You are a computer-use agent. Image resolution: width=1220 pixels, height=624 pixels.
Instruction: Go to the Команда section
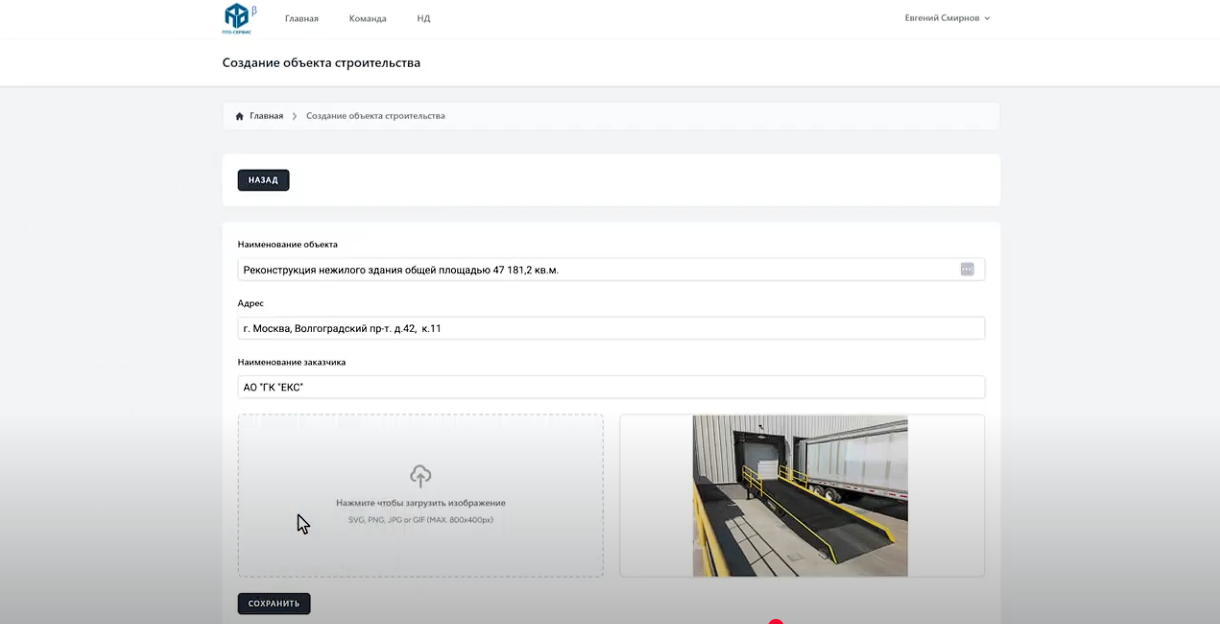(367, 18)
